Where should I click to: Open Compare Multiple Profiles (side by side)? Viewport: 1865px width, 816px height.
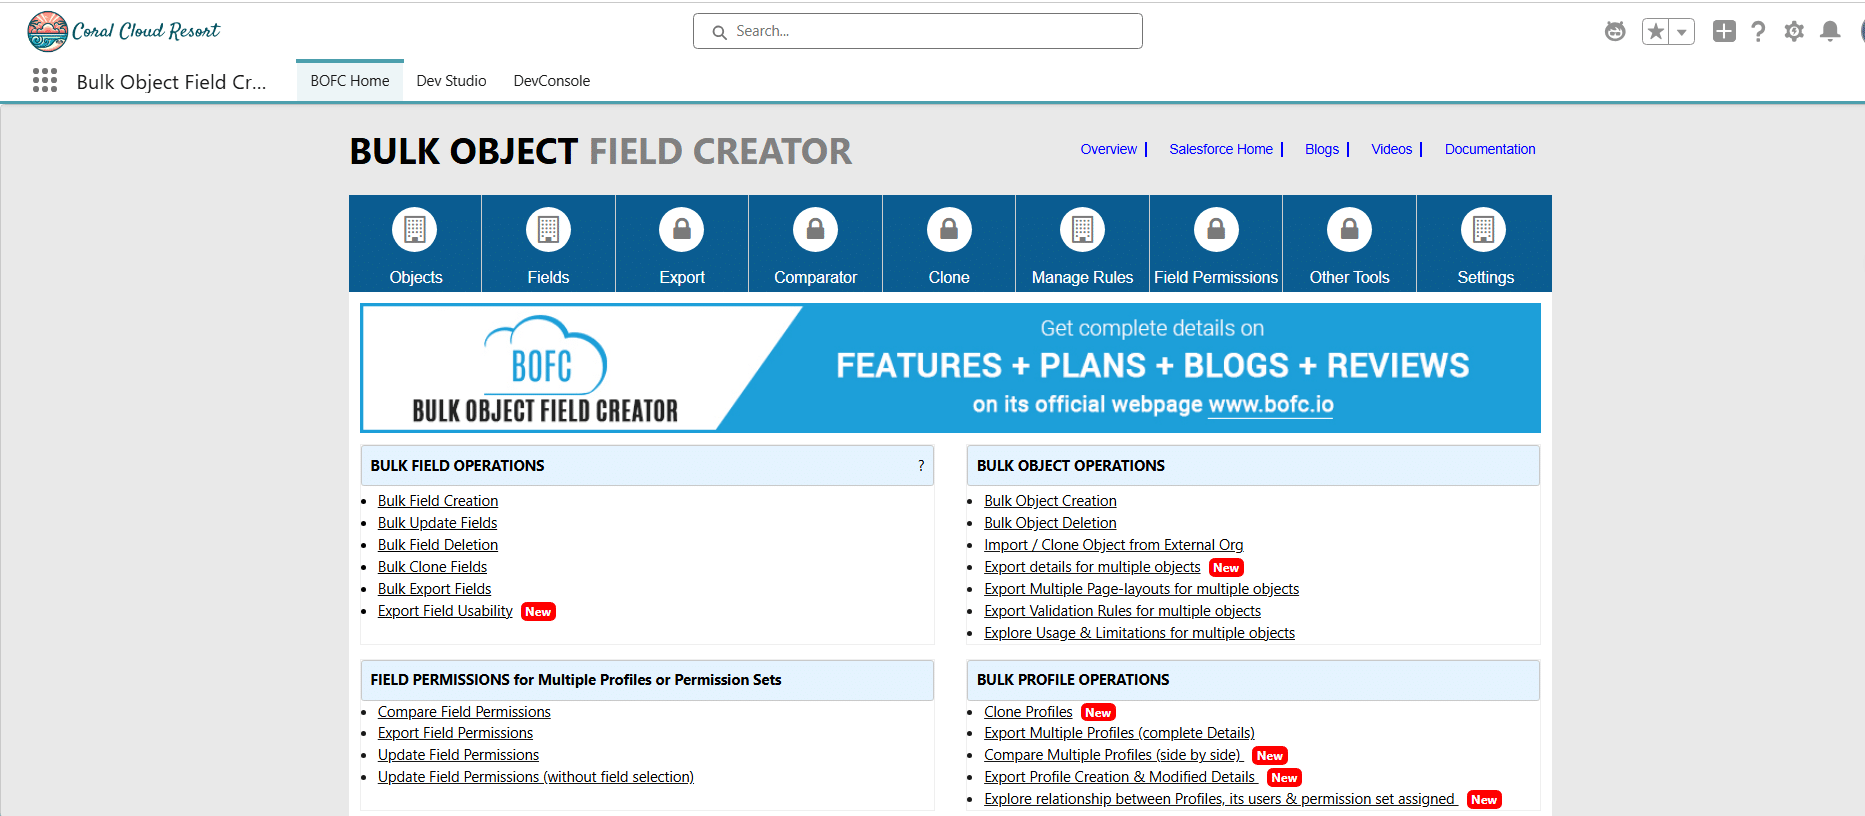[1113, 755]
